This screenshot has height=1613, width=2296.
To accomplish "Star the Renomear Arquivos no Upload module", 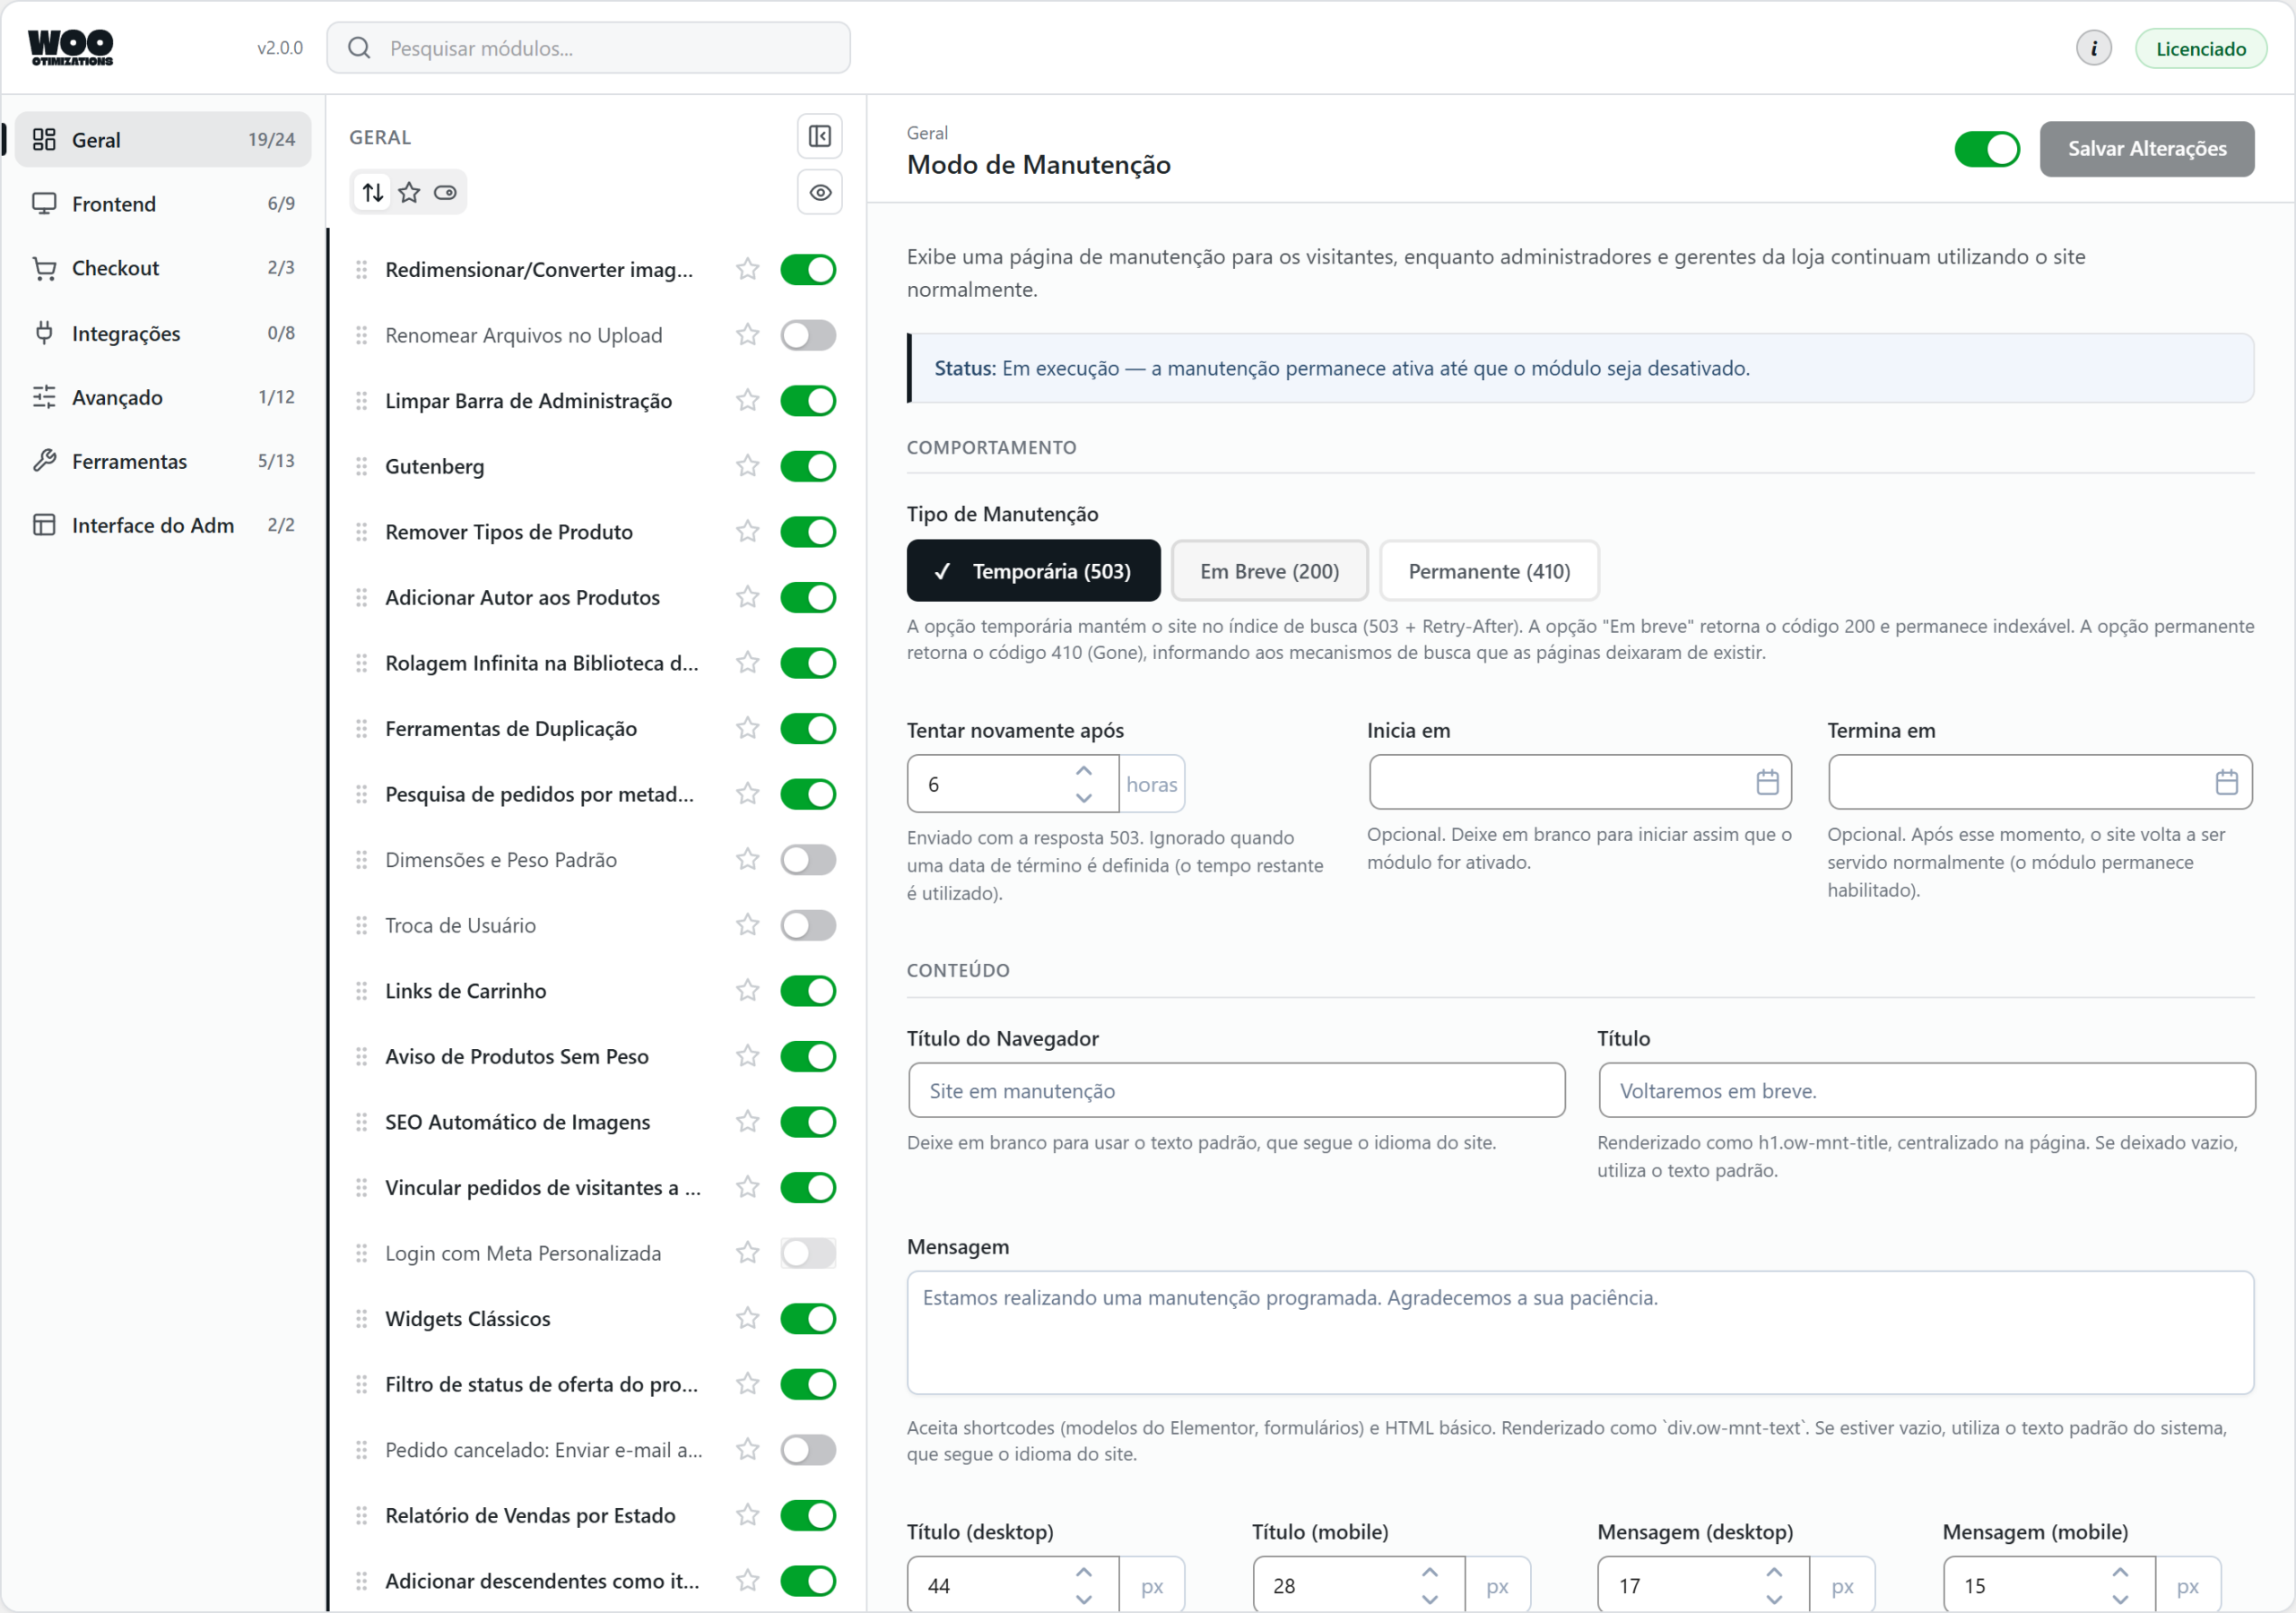I will [x=747, y=335].
